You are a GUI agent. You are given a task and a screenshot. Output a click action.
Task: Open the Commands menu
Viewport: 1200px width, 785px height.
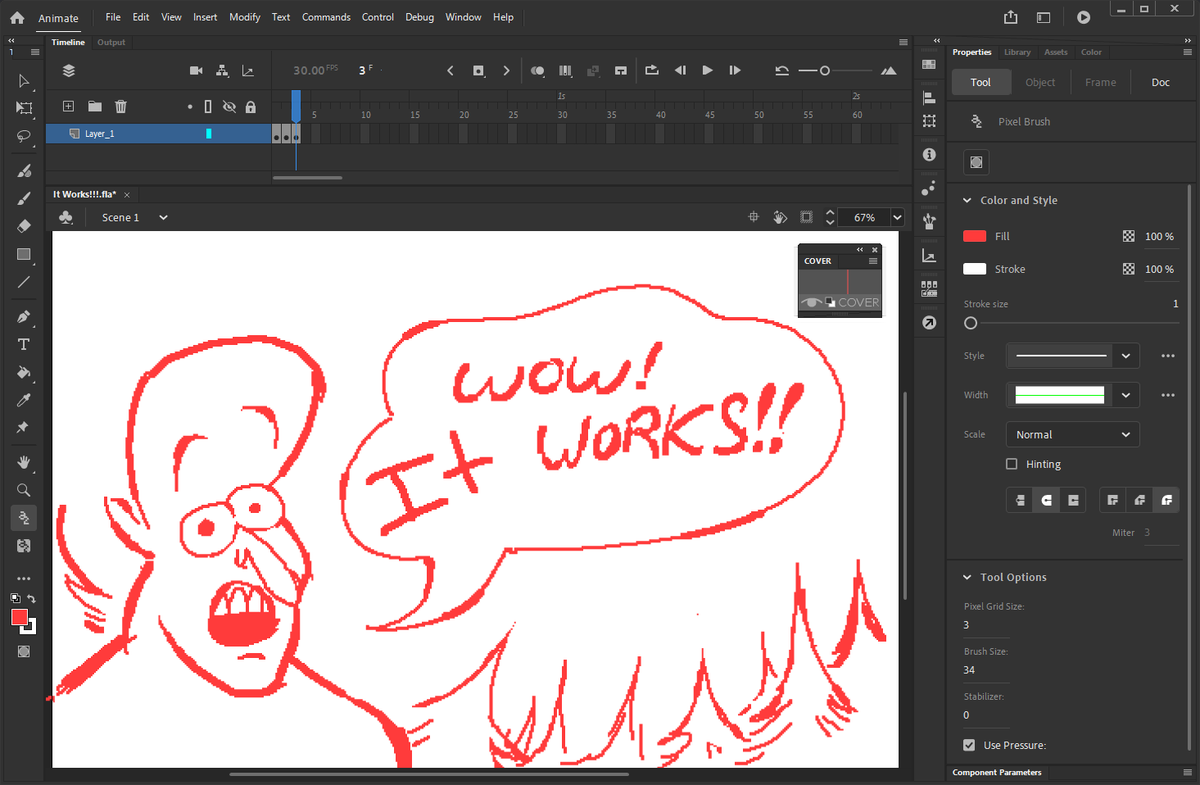pyautogui.click(x=326, y=17)
